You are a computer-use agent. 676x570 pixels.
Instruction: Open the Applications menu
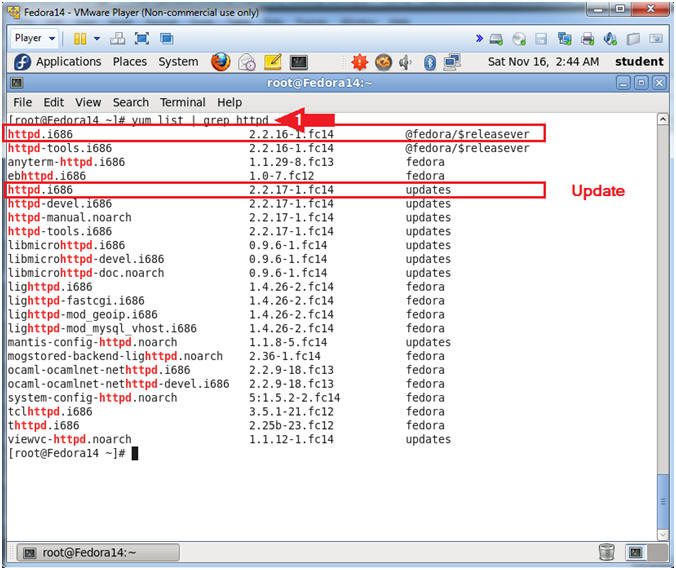point(69,62)
